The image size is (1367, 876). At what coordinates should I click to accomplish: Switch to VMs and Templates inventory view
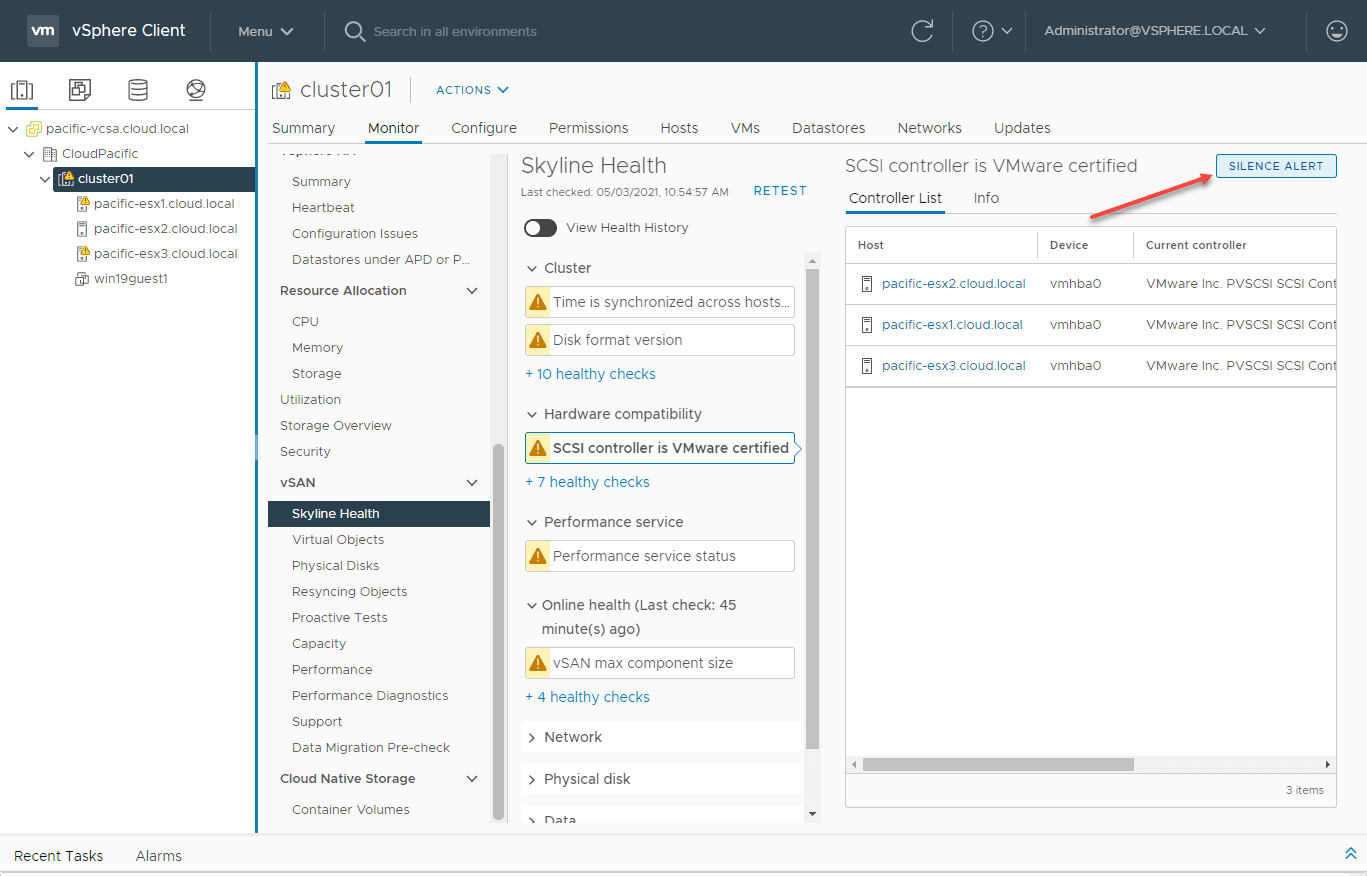[x=80, y=90]
